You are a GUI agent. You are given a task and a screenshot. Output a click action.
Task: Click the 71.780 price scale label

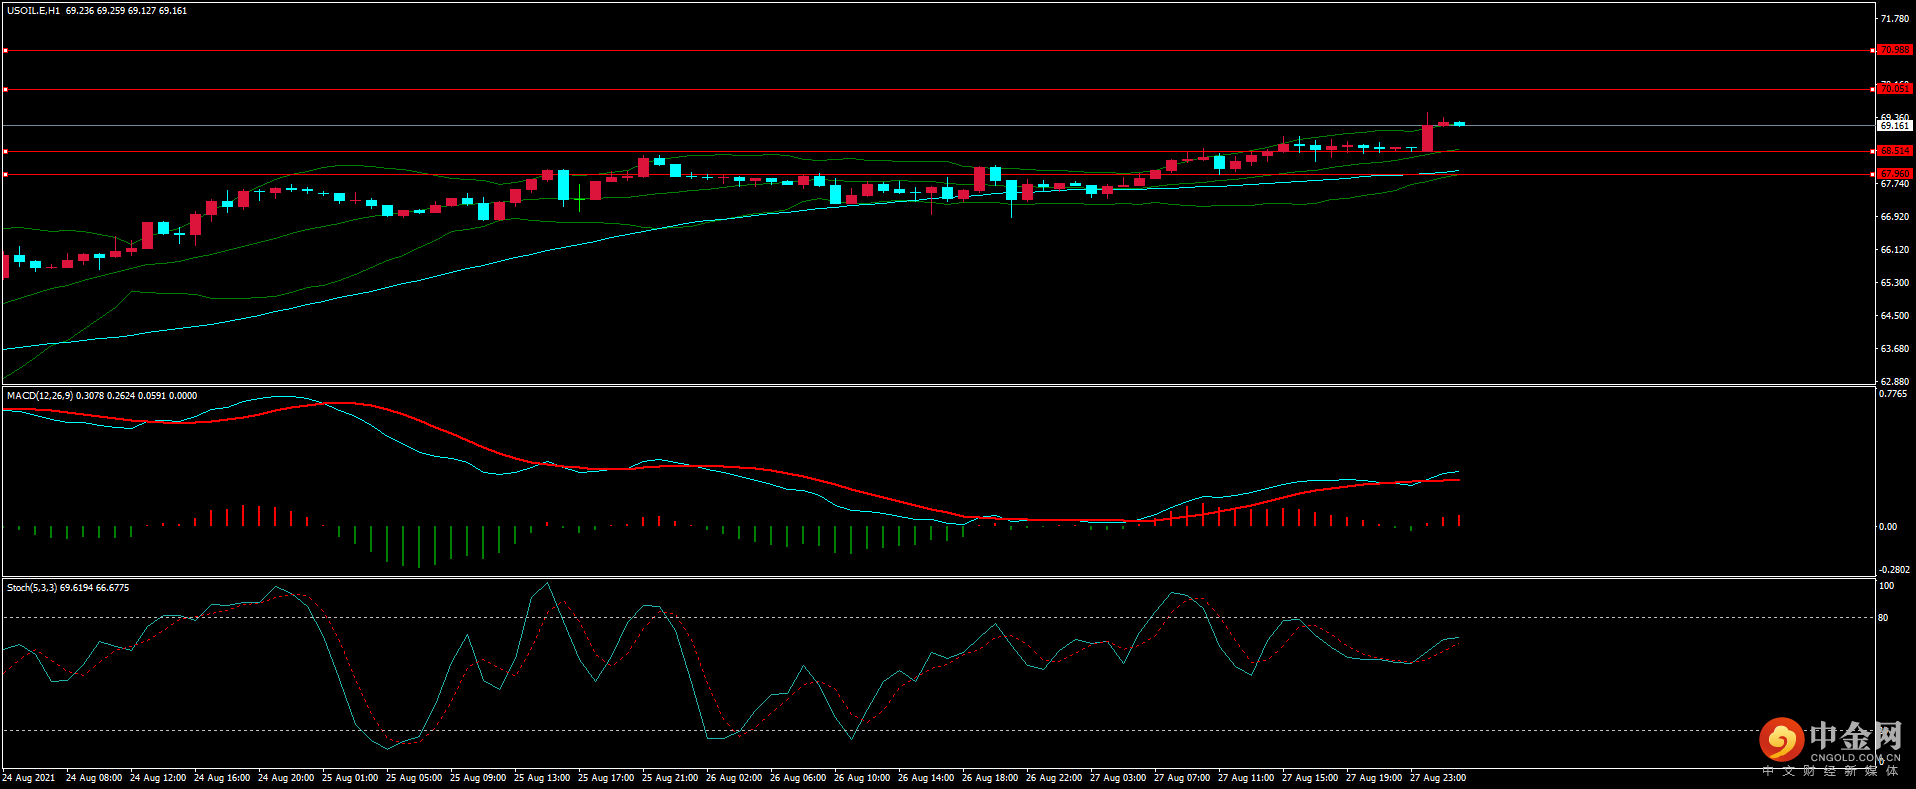pos(1895,19)
